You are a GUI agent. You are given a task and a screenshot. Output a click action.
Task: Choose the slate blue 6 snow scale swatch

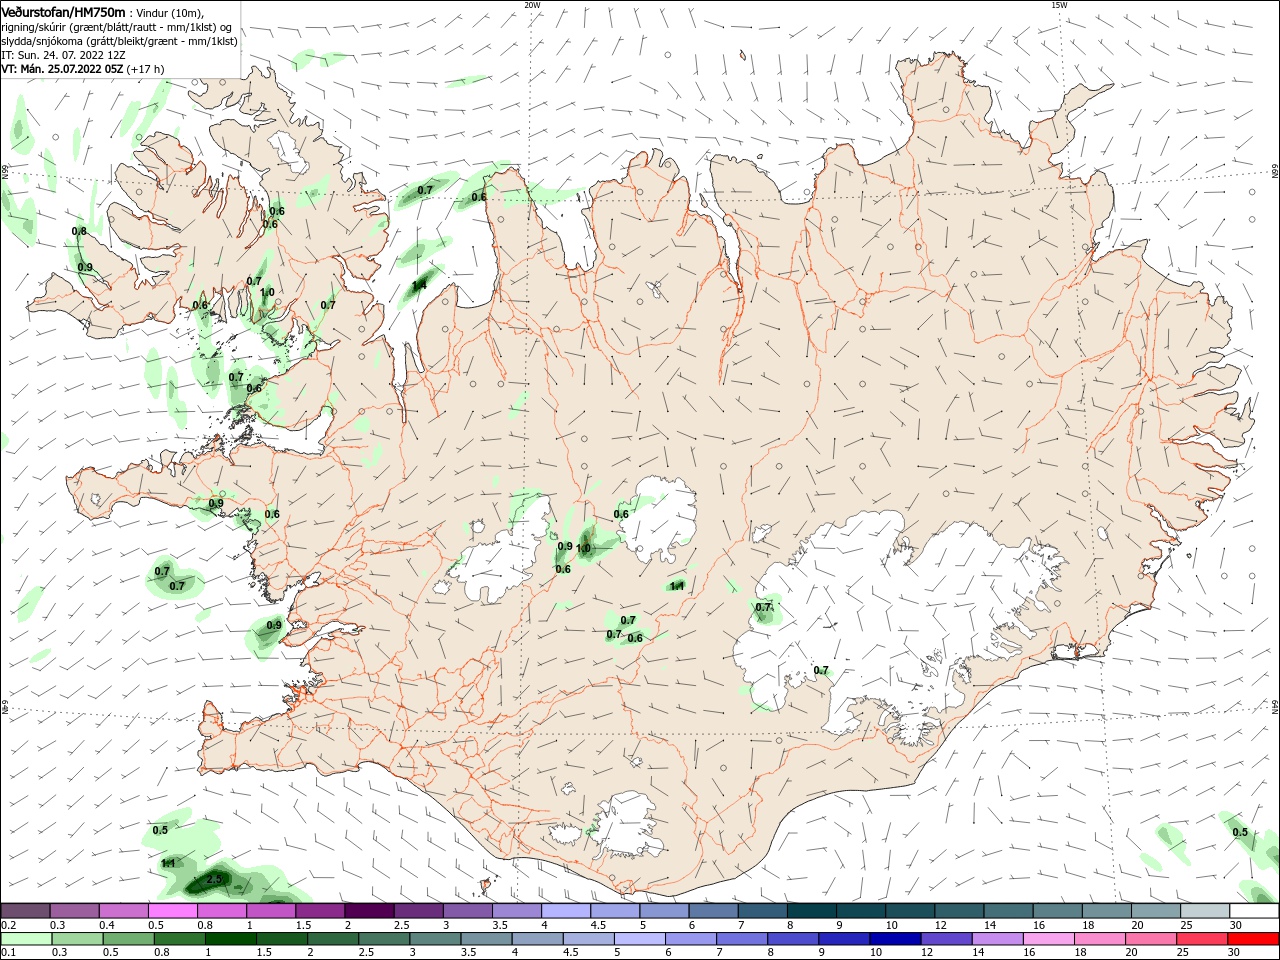click(x=714, y=911)
